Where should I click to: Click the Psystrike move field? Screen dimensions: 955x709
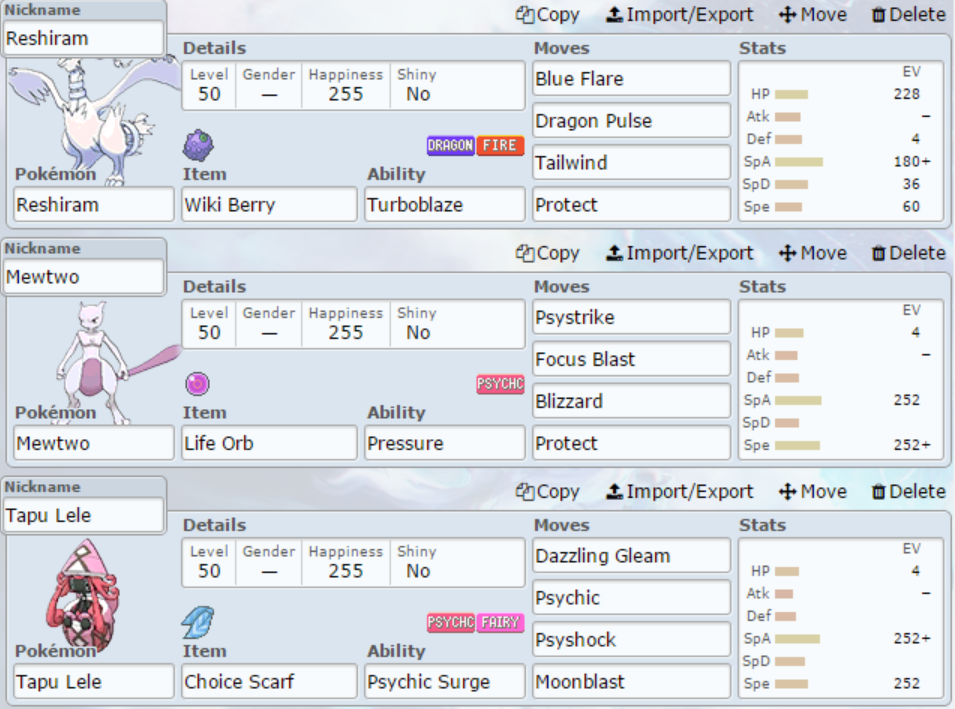[632, 317]
